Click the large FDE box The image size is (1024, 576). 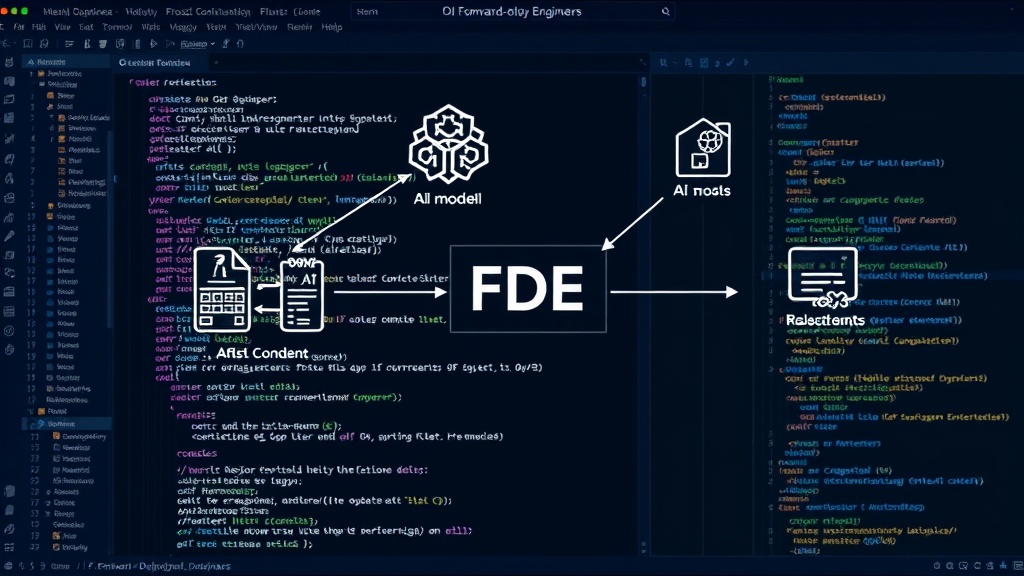(x=528, y=289)
